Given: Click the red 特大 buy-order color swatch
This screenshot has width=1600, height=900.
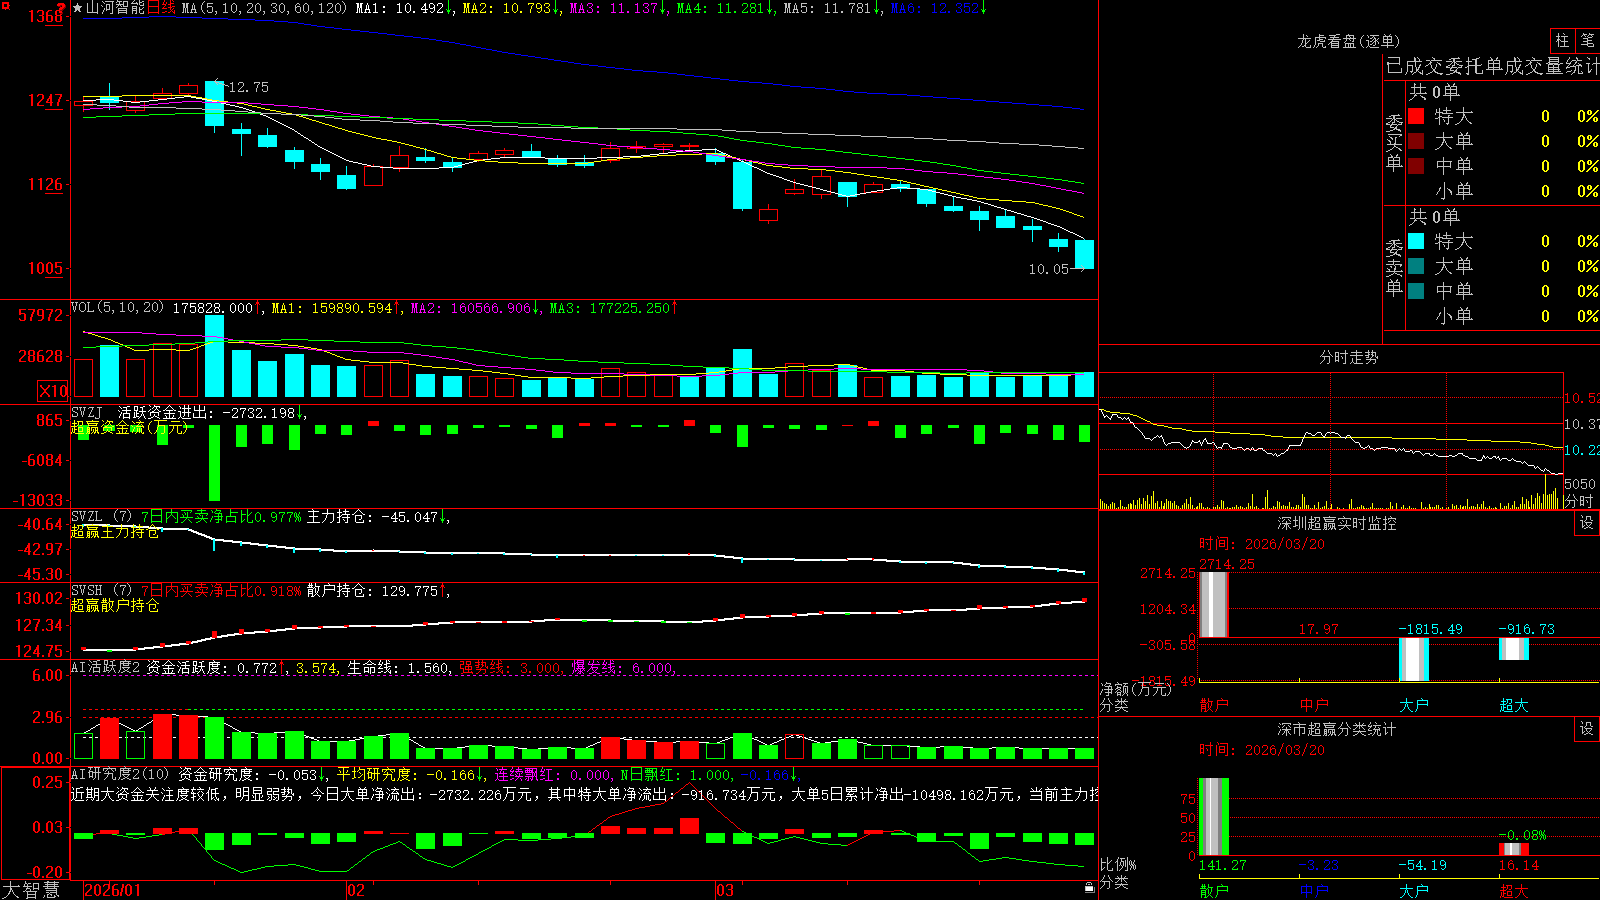Looking at the screenshot, I should pyautogui.click(x=1416, y=116).
